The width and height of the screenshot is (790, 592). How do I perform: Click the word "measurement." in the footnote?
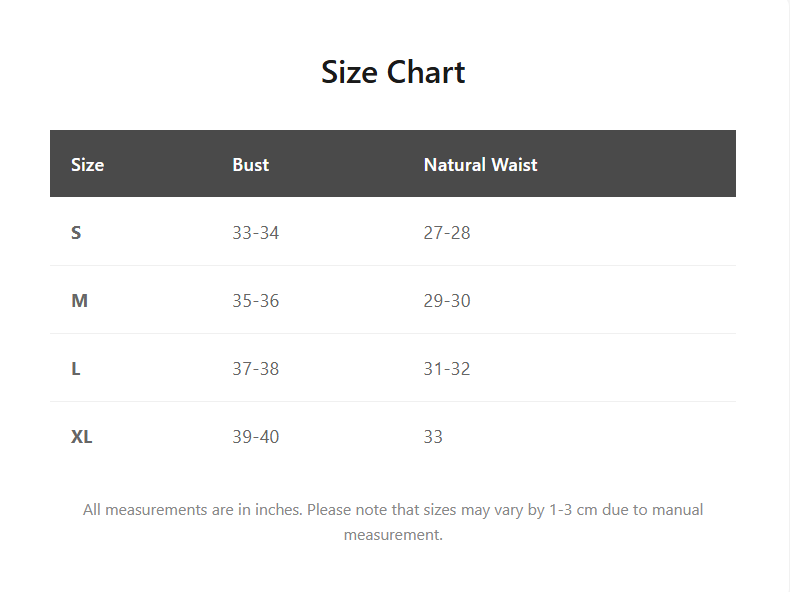coord(393,535)
